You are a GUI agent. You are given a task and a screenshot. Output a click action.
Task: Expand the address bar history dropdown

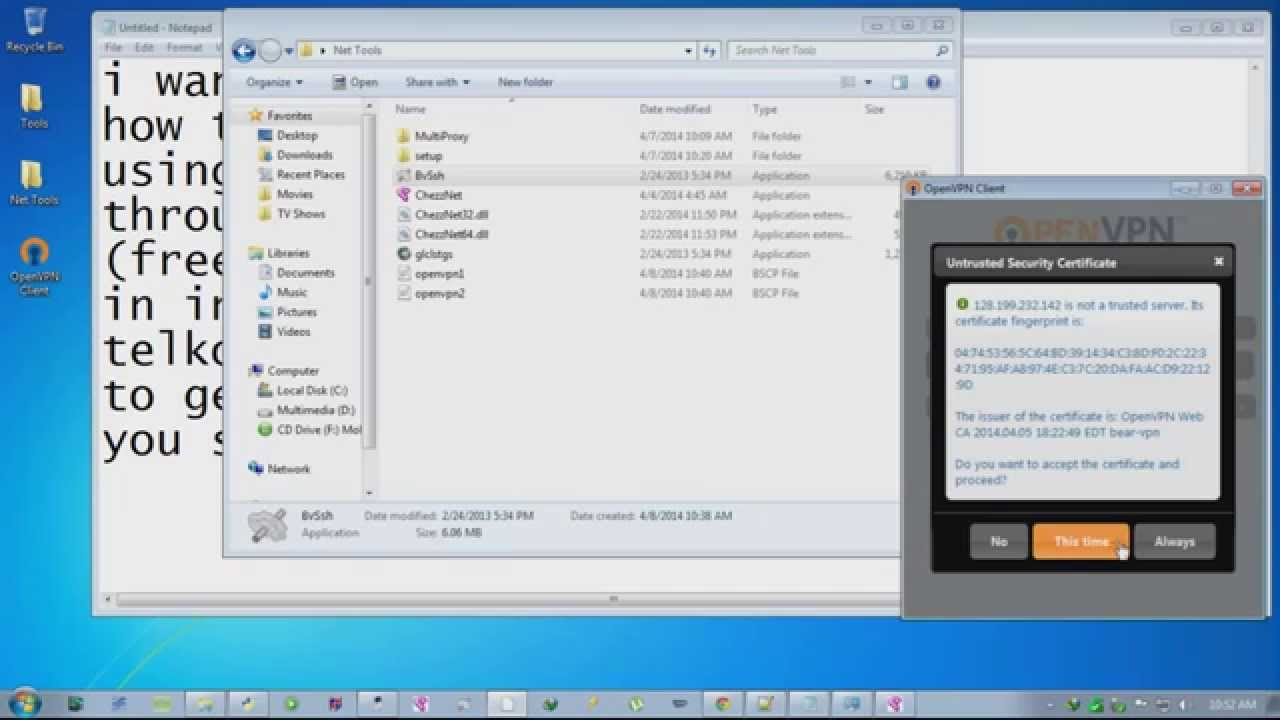point(689,50)
